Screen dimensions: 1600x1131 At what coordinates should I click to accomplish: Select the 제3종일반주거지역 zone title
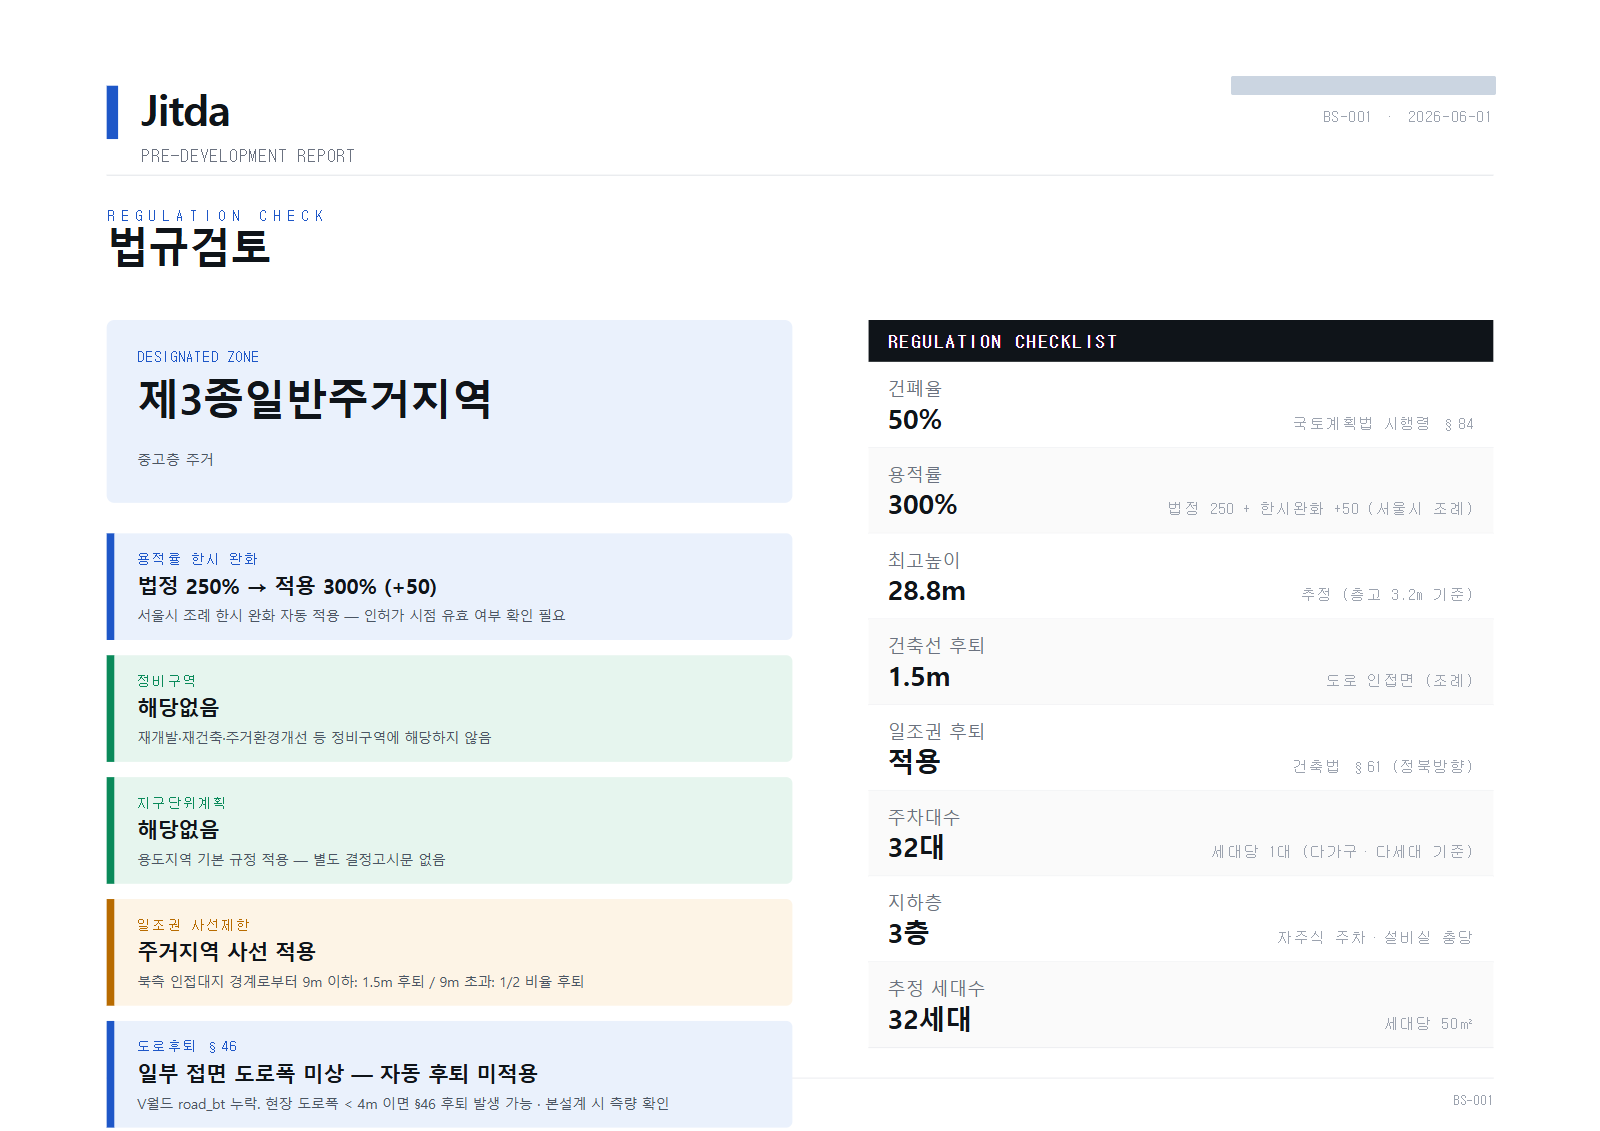[315, 399]
